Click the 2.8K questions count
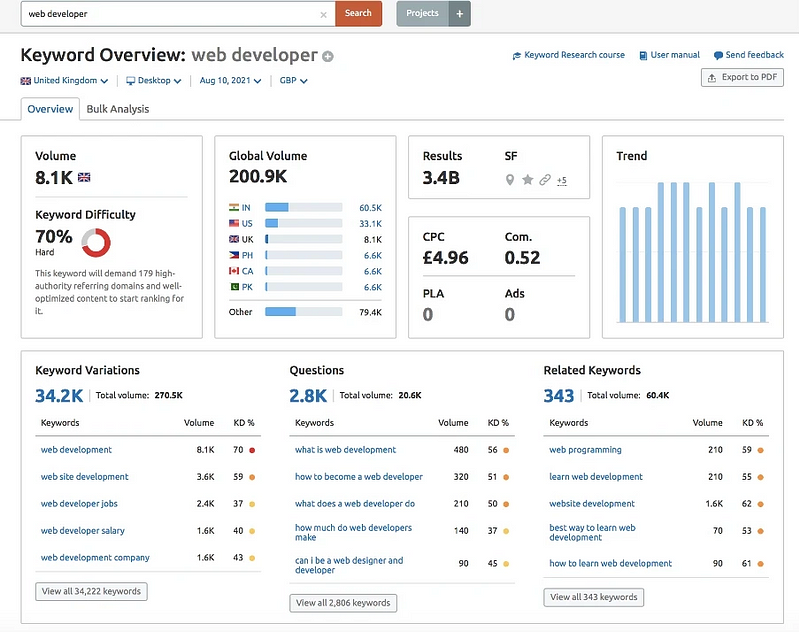800x632 pixels. (x=308, y=396)
